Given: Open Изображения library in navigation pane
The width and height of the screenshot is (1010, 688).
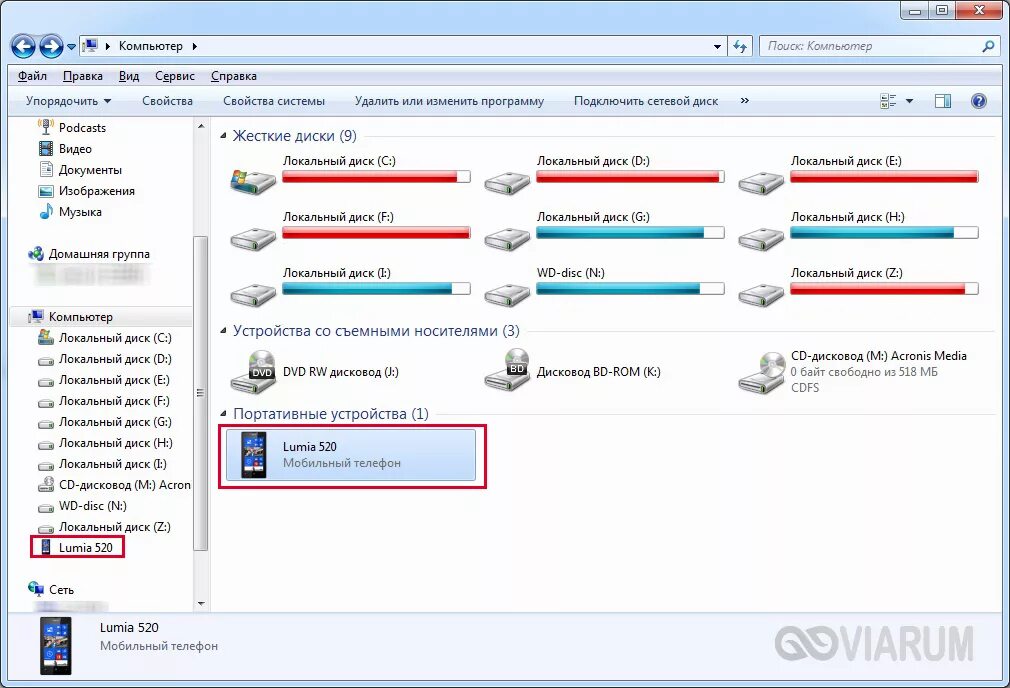Looking at the screenshot, I should pyautogui.click(x=87, y=191).
